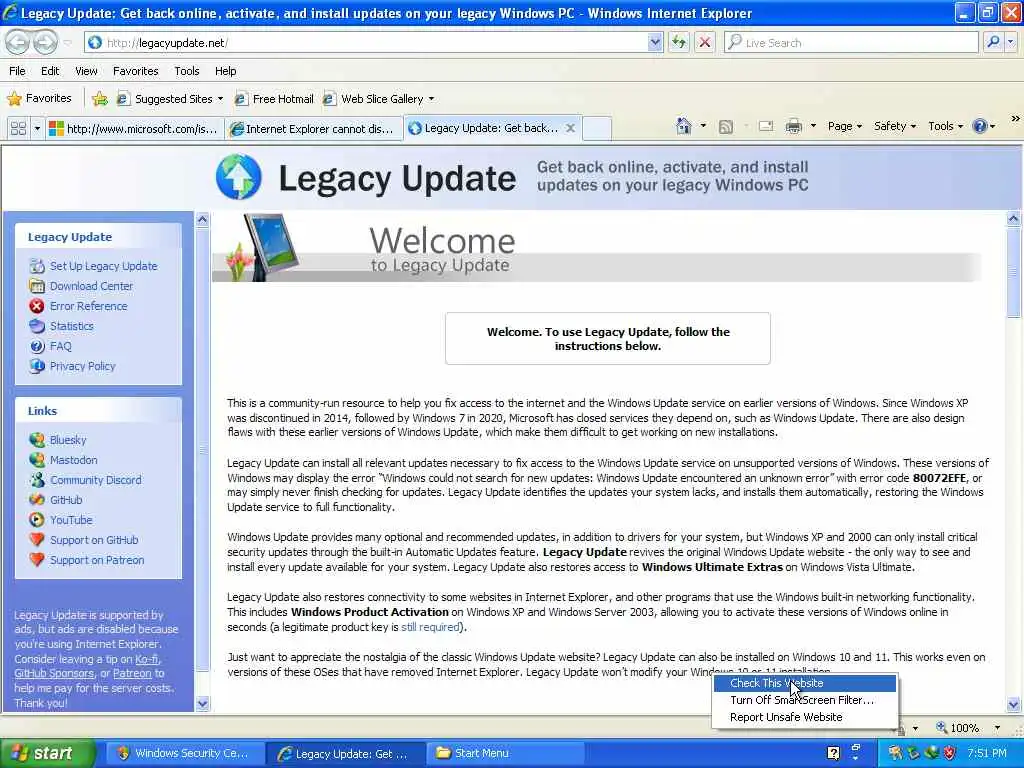Click the Bluesky link

pyautogui.click(x=68, y=440)
